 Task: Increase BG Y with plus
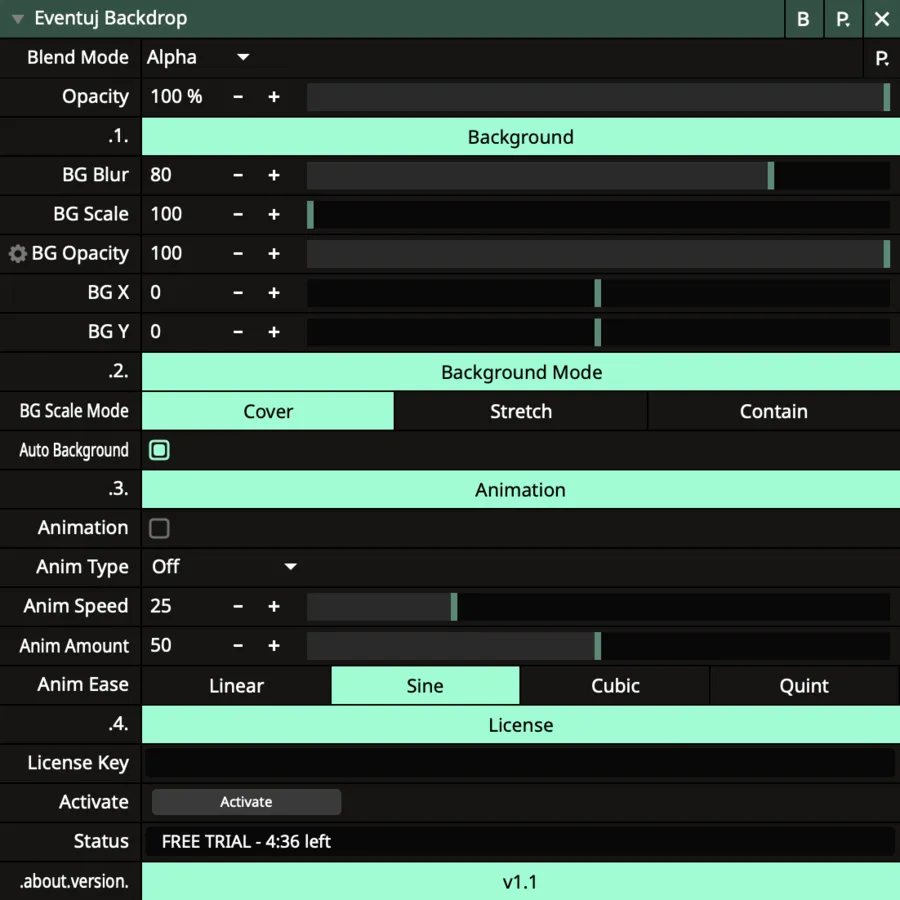pyautogui.click(x=274, y=332)
